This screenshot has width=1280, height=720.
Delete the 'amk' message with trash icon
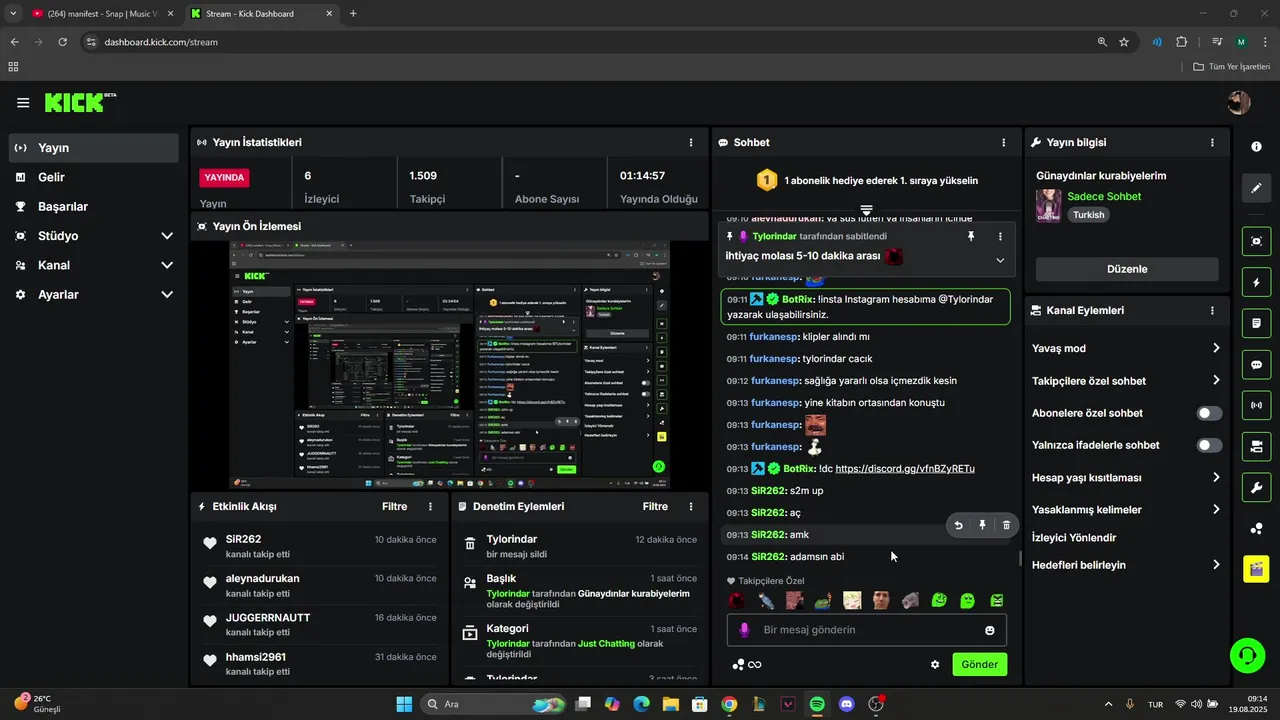point(1006,525)
